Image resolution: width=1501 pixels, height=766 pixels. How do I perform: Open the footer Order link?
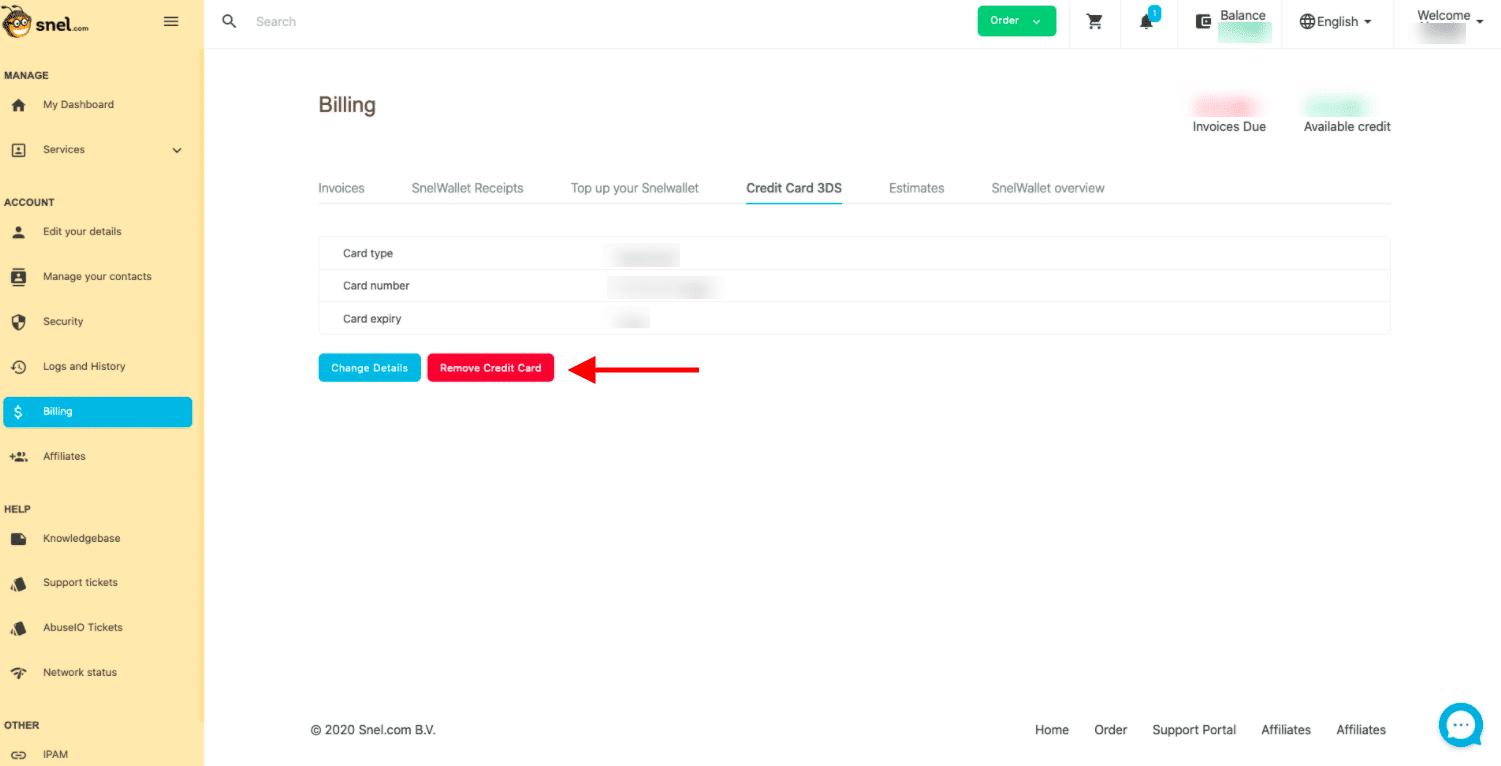click(1111, 730)
